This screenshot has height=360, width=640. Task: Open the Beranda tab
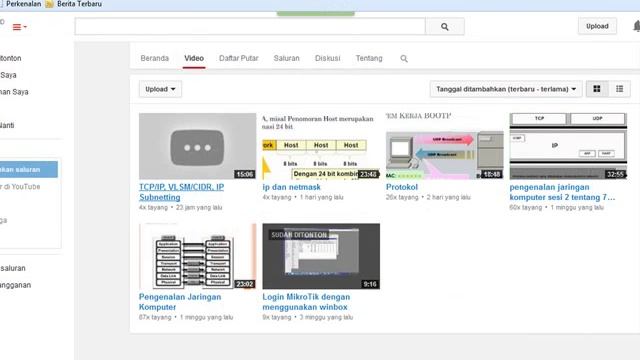155,58
